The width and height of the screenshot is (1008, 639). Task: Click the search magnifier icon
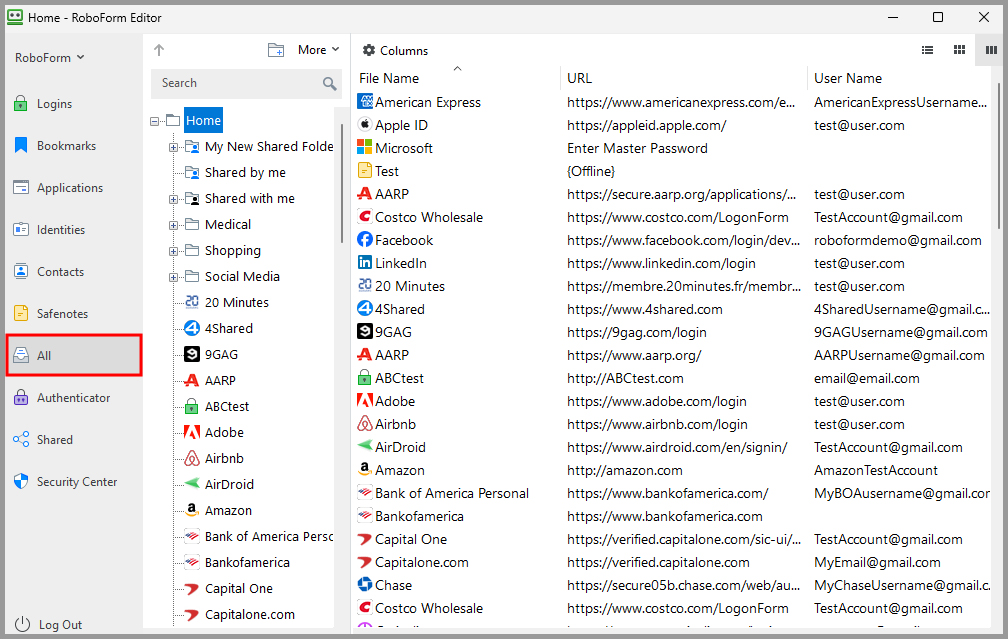330,83
